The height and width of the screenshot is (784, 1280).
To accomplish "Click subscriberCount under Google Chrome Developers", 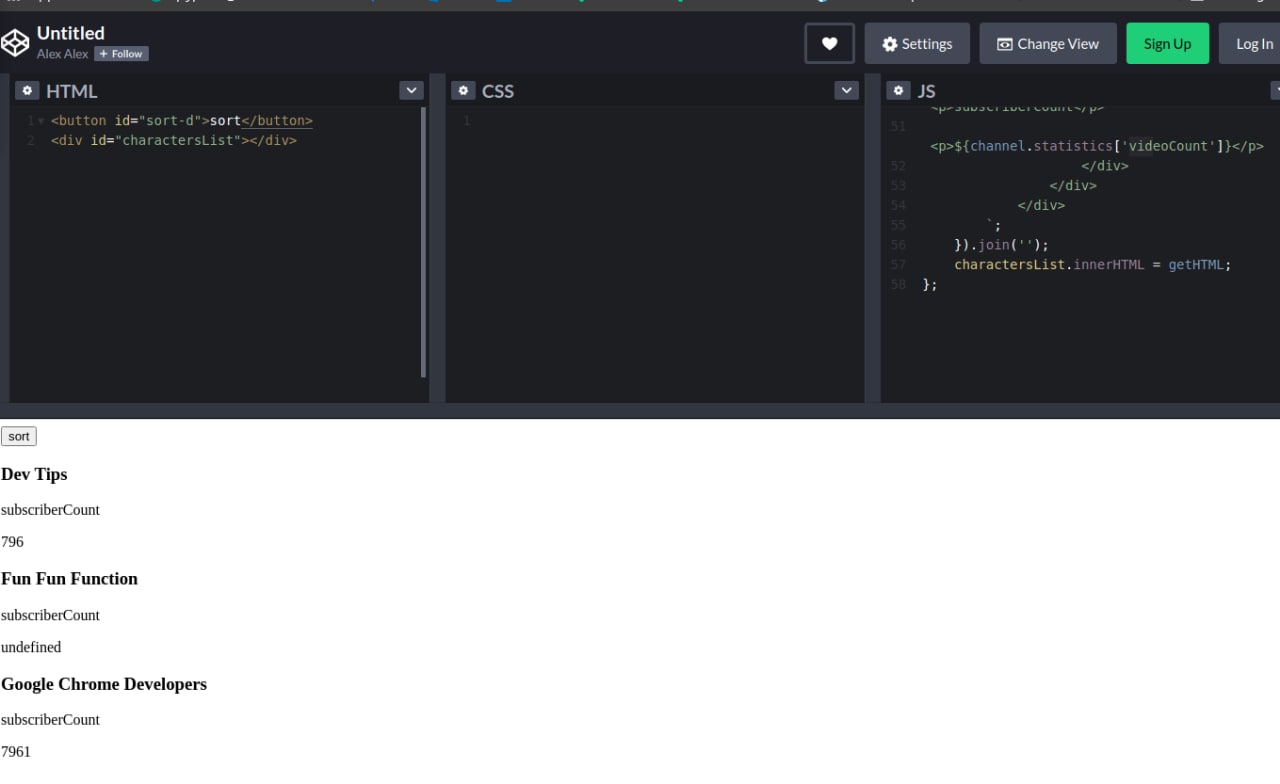I will [50, 720].
